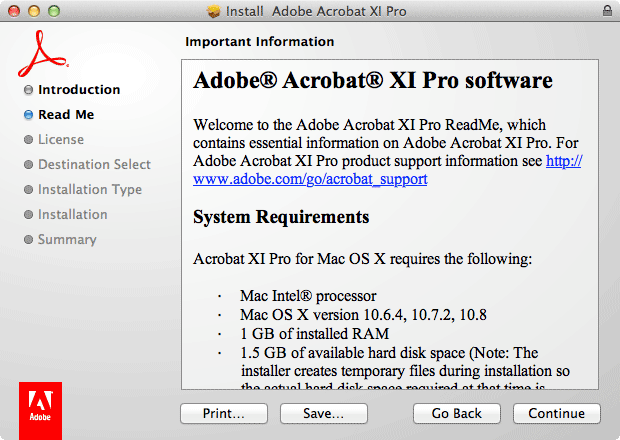Click the System Requirements heading
620x440 pixels.
(281, 217)
